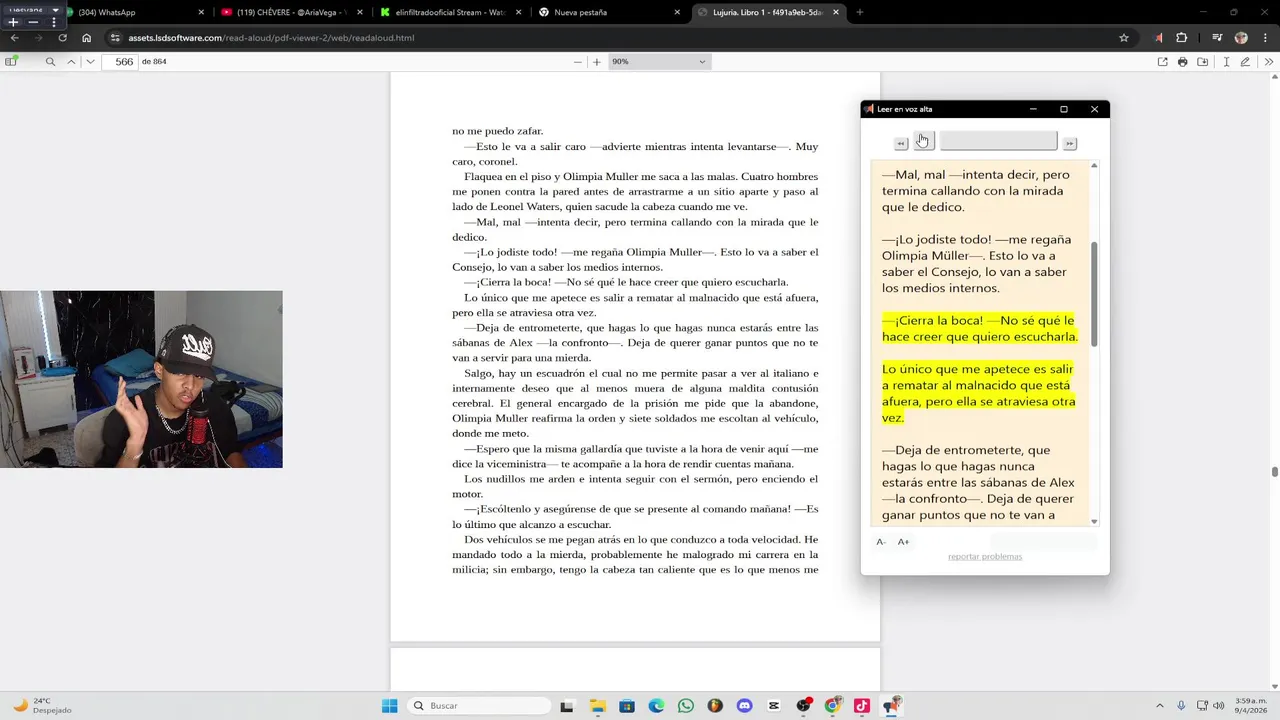The height and width of the screenshot is (720, 1280).
Task: Go back in browser history
Action: pyautogui.click(x=14, y=38)
